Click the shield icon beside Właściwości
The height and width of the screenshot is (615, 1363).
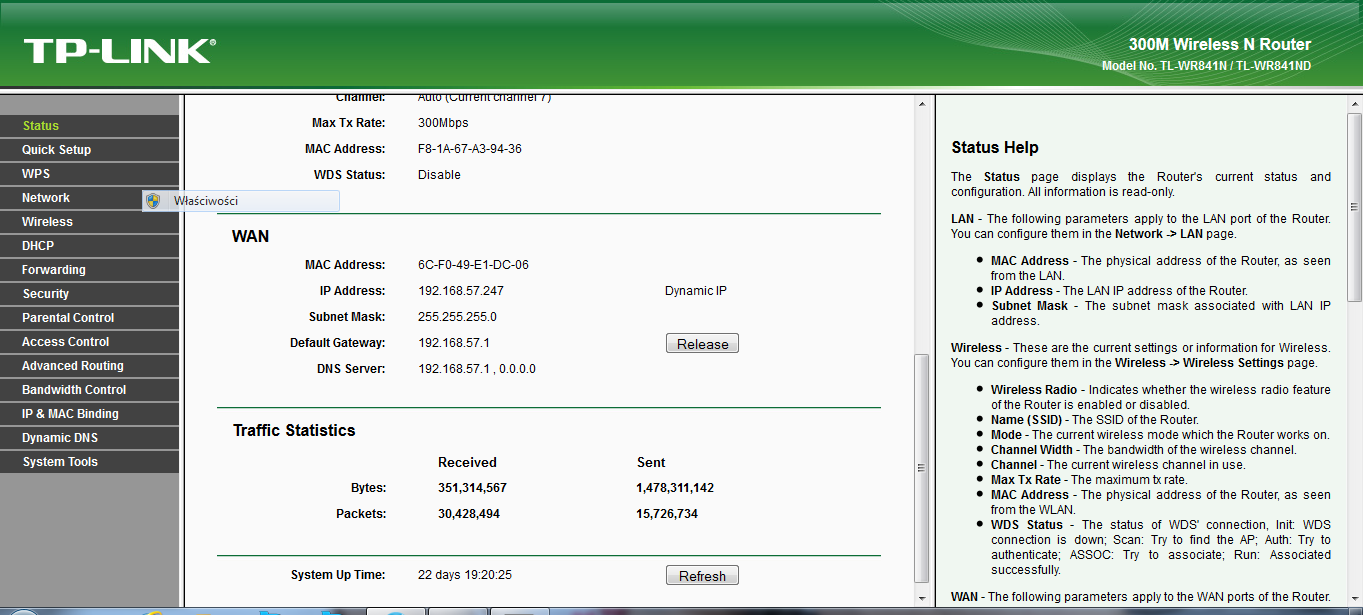pos(153,201)
